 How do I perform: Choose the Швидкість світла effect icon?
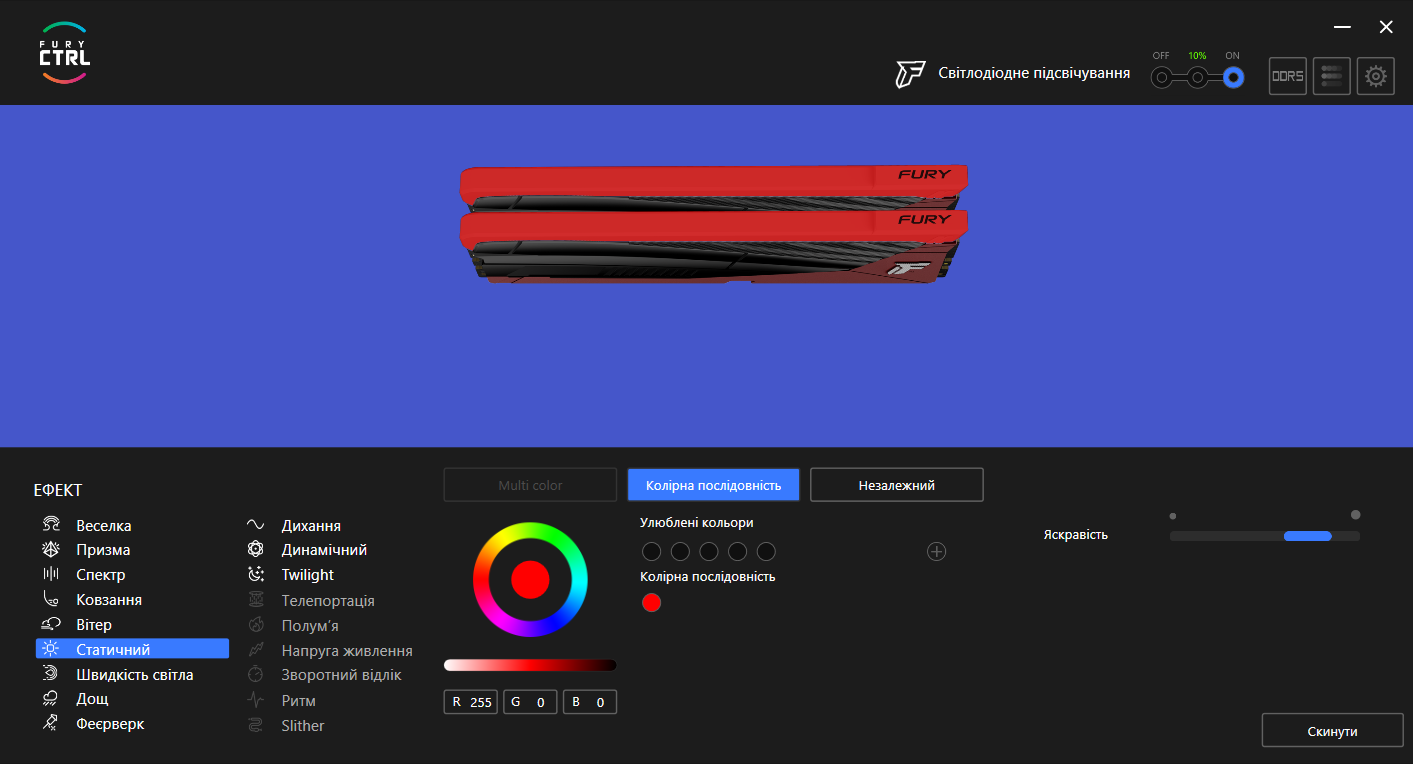point(50,674)
